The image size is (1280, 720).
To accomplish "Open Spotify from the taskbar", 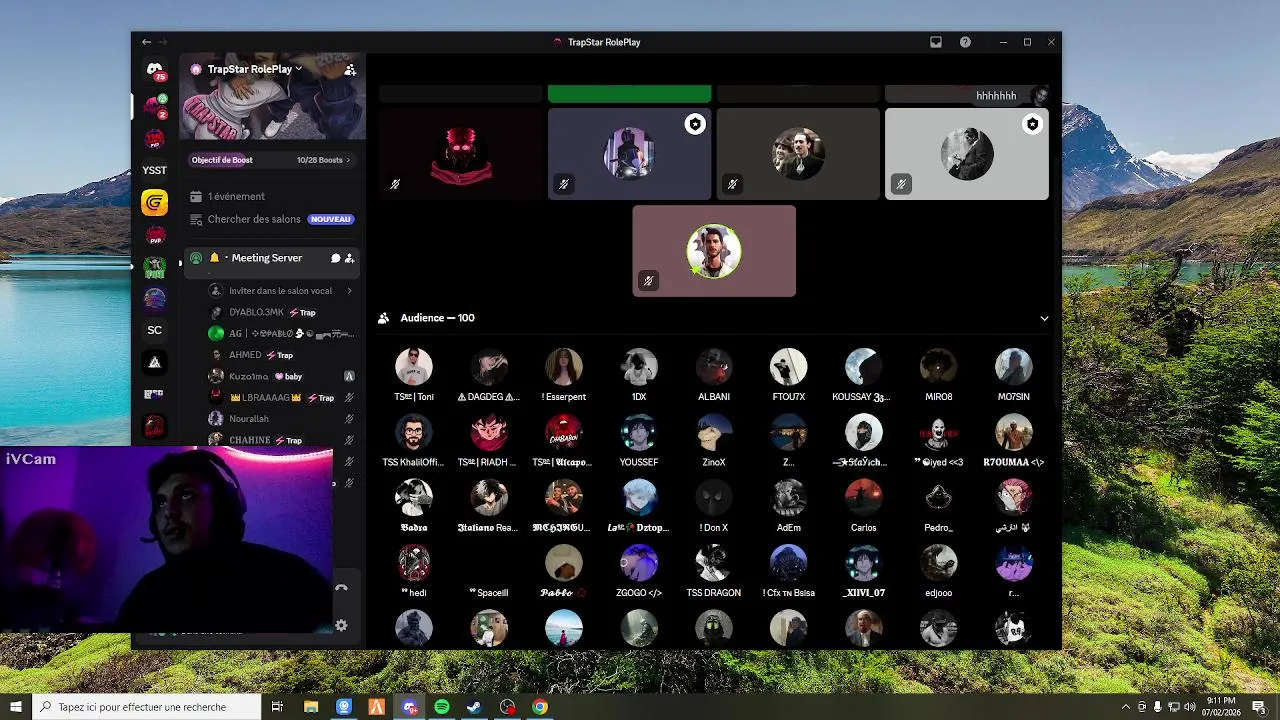I will (442, 707).
